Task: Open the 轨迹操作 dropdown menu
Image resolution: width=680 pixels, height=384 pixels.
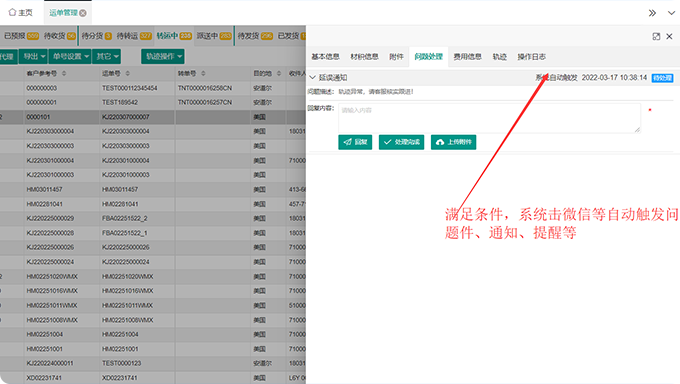Action: point(163,56)
